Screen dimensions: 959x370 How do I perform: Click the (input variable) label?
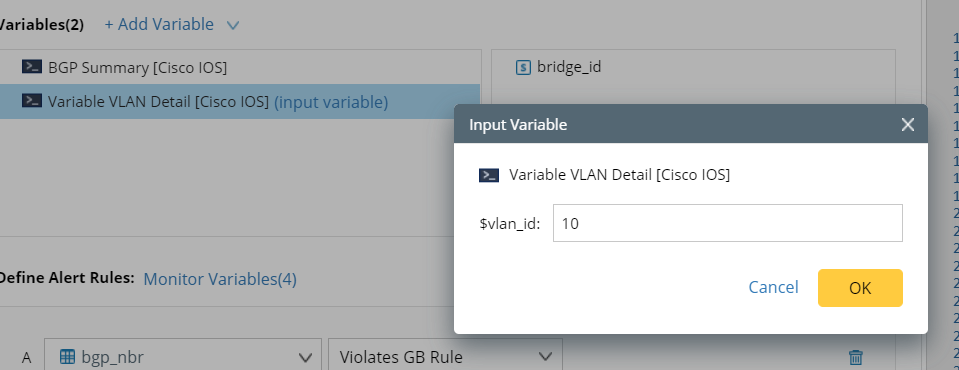(x=331, y=102)
